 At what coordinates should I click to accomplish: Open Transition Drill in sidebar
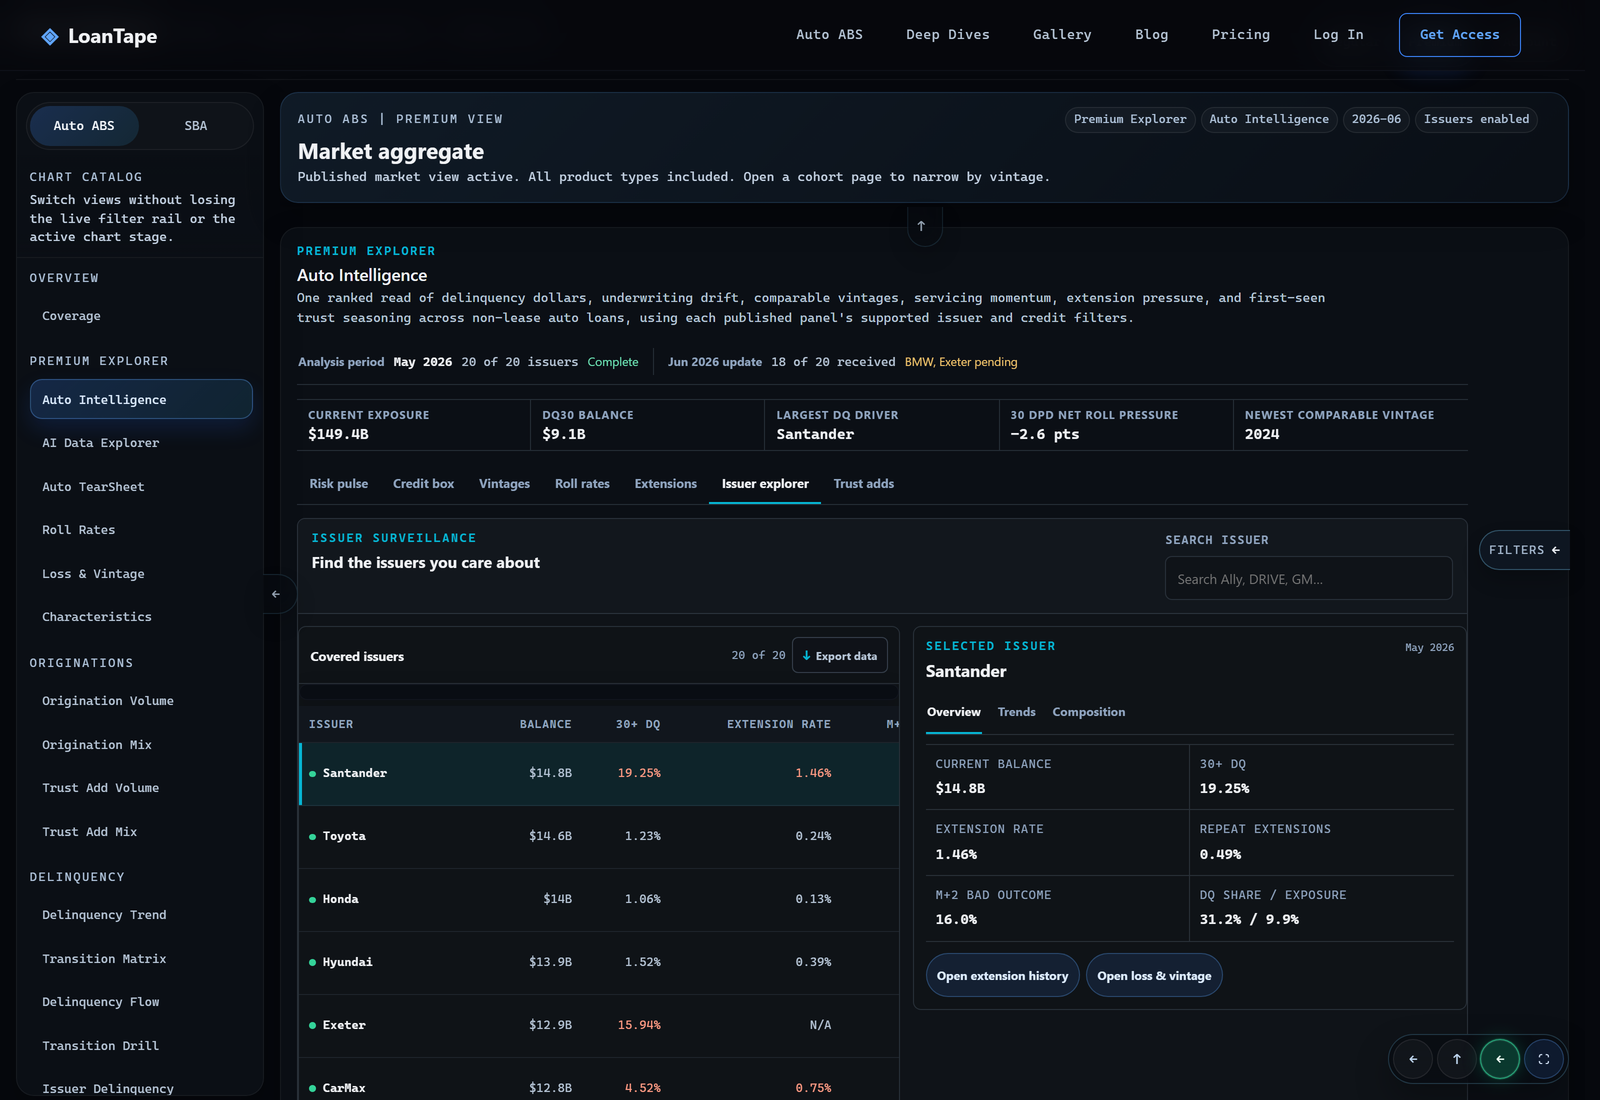(141, 1046)
